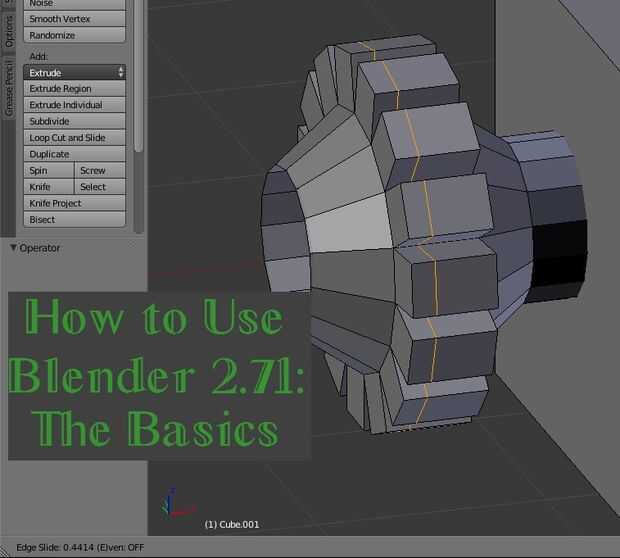Click Extrude Individual
620x558 pixels.
74,105
